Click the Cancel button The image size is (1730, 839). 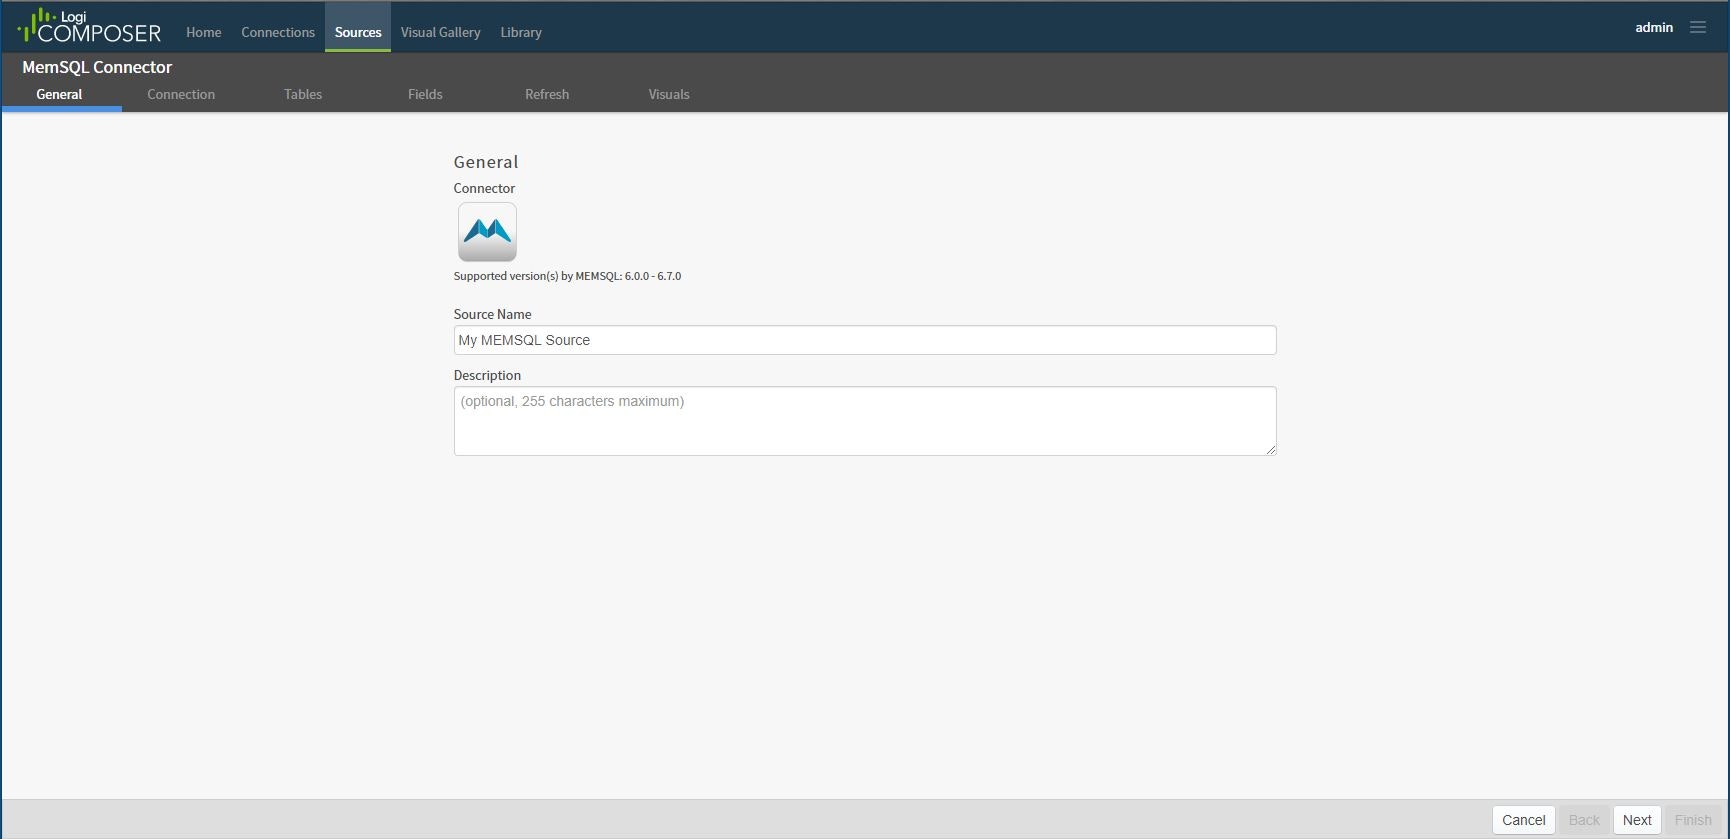1523,820
